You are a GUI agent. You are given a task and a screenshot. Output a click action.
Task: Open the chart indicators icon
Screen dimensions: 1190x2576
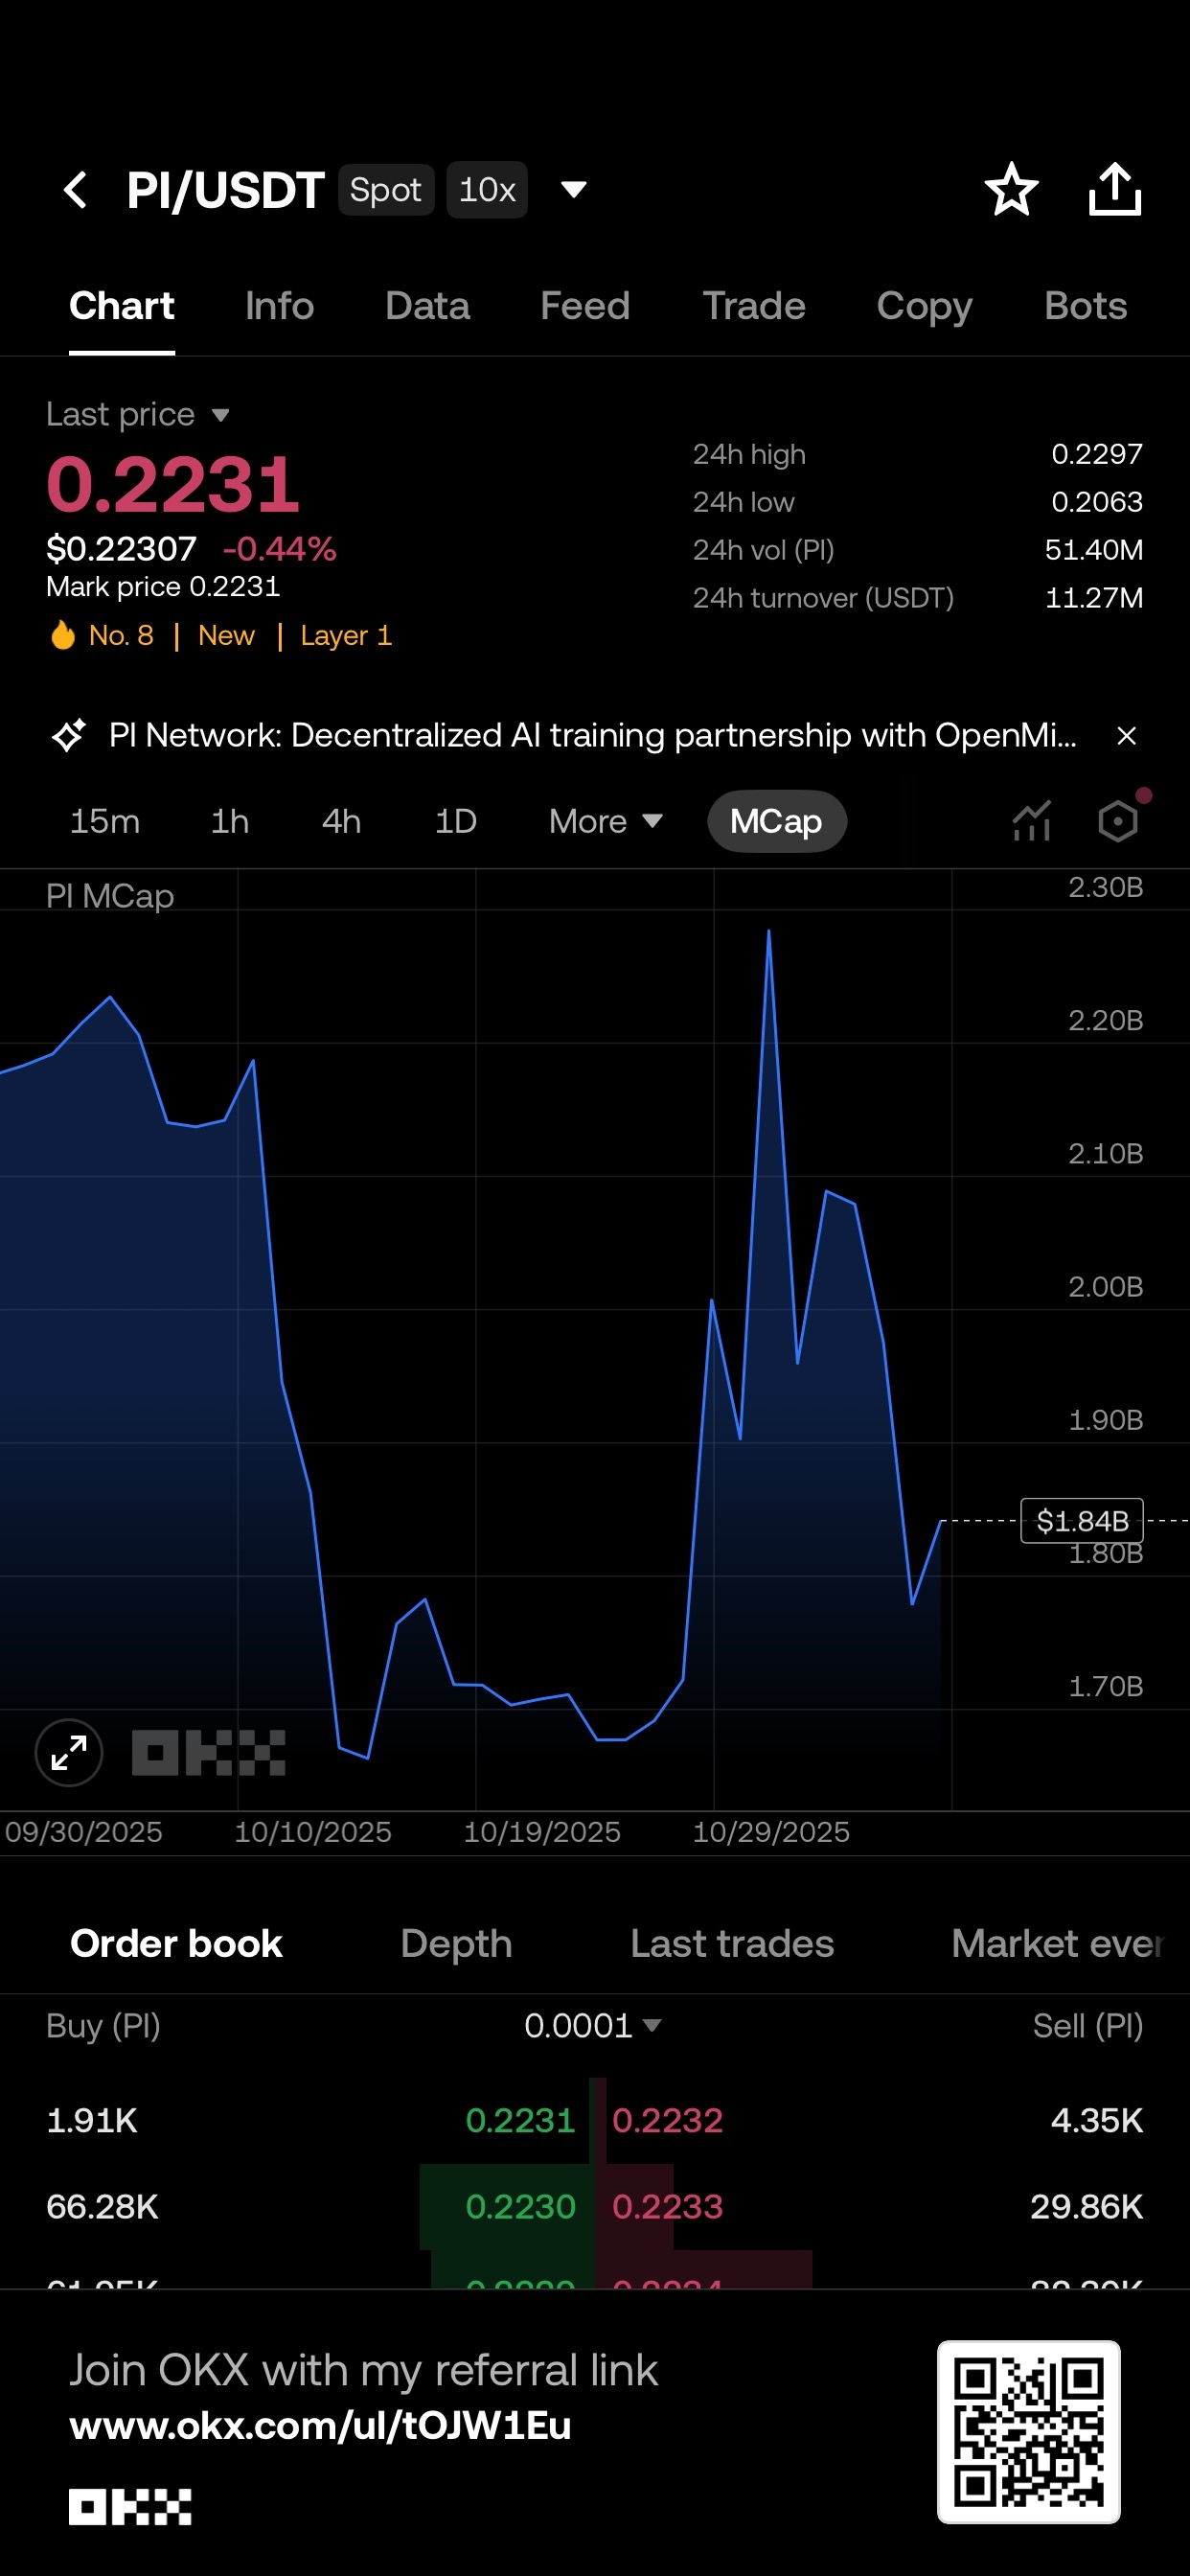[x=1031, y=821]
